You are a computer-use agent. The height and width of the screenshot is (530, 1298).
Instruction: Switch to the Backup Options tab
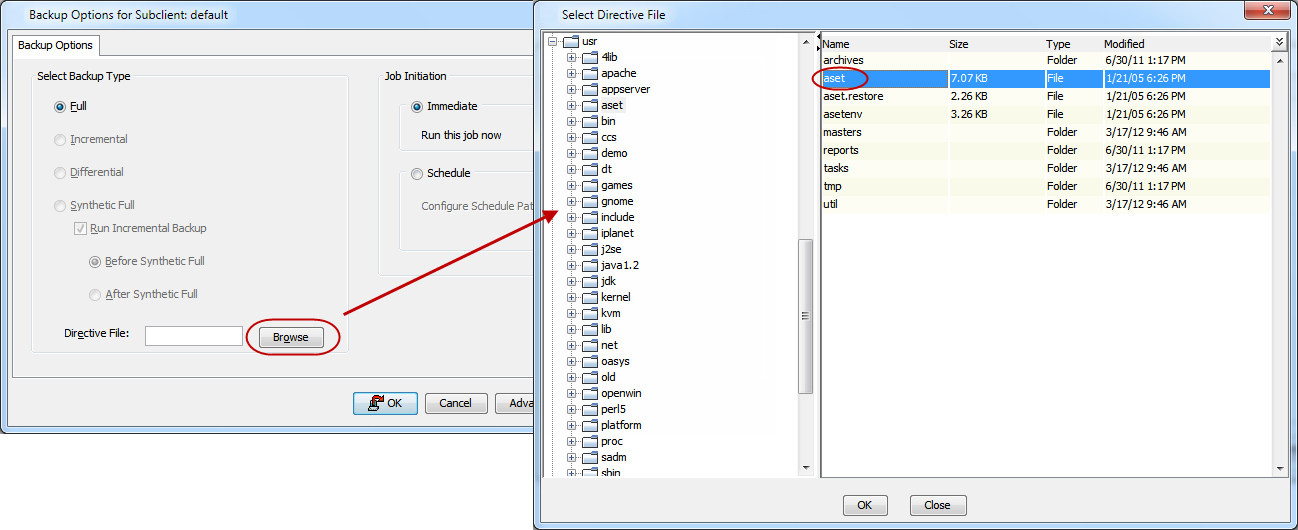(x=56, y=45)
